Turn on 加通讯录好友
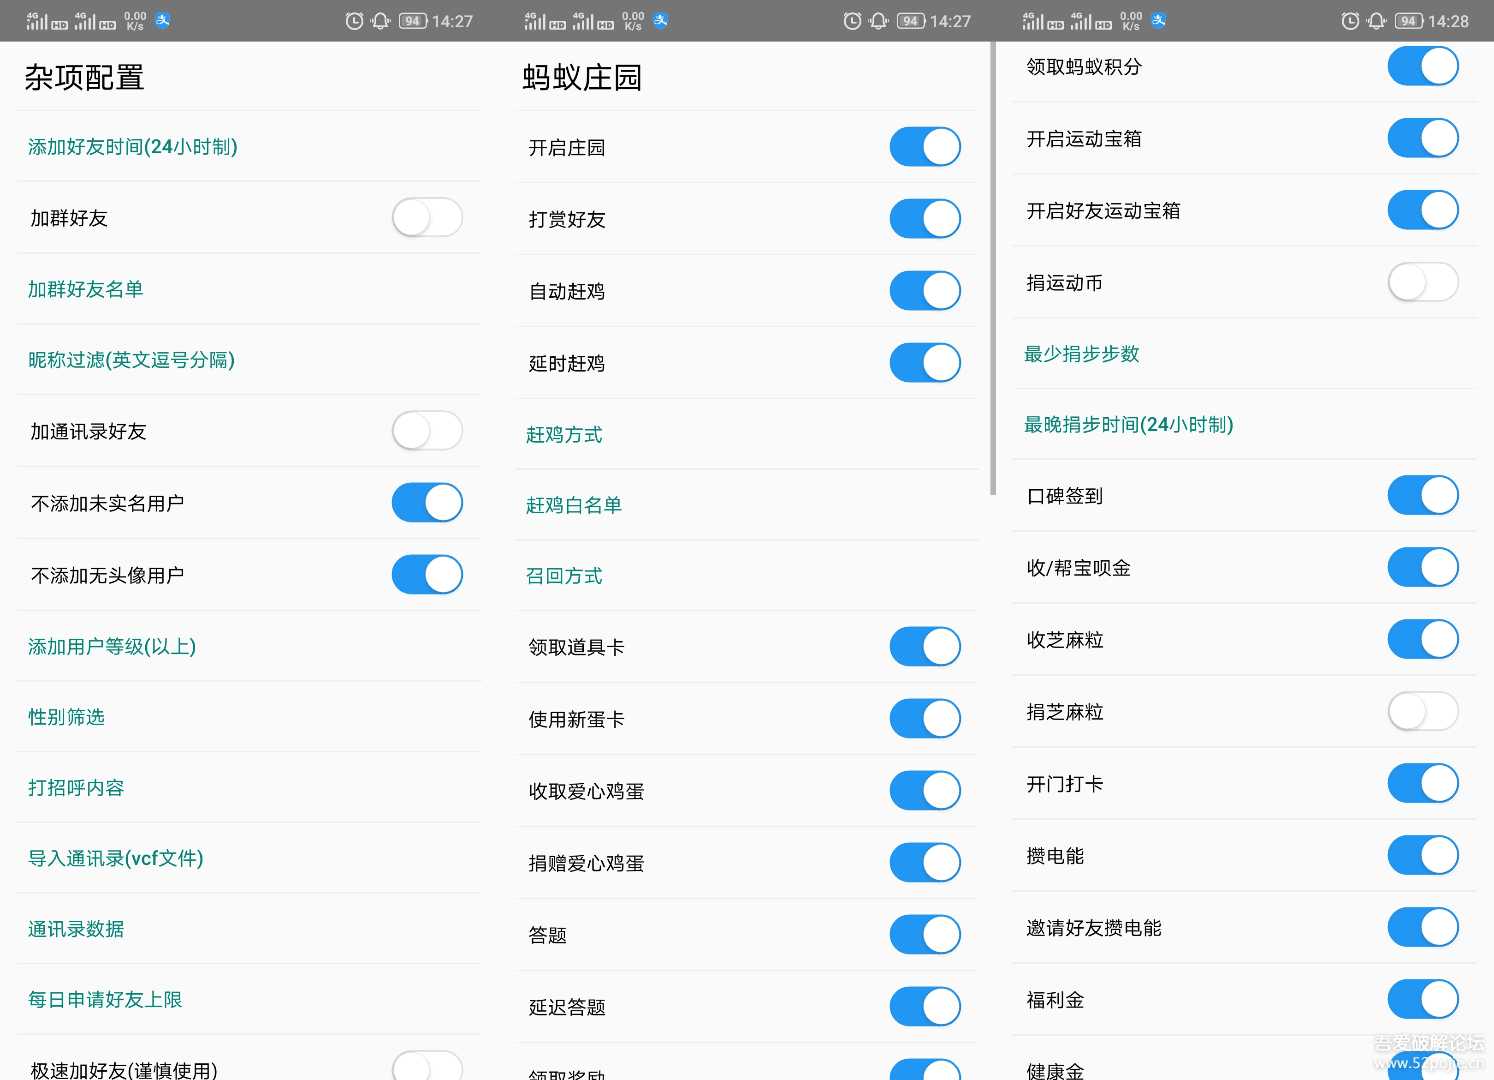The width and height of the screenshot is (1494, 1080). point(427,431)
